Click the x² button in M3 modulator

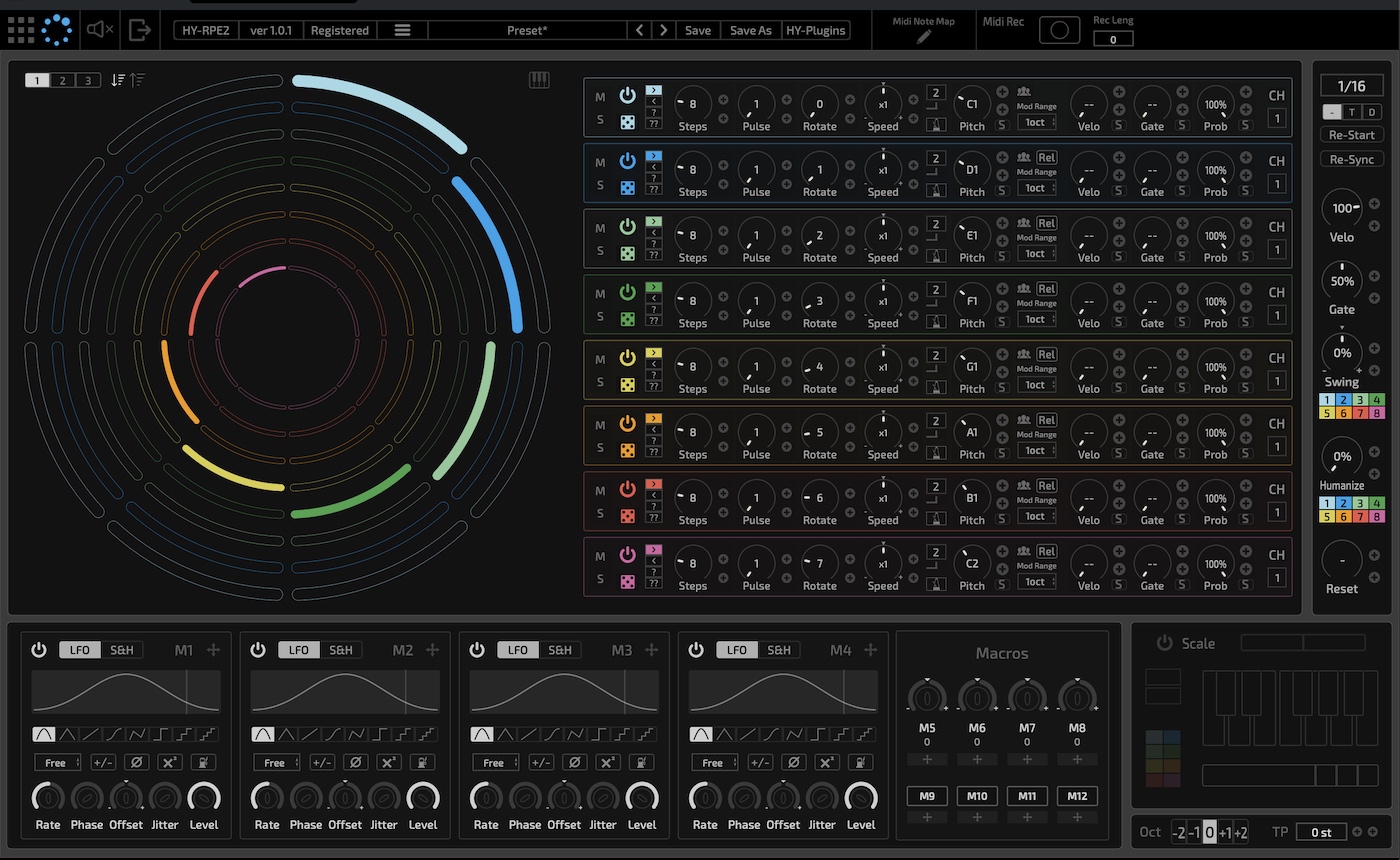pos(607,762)
